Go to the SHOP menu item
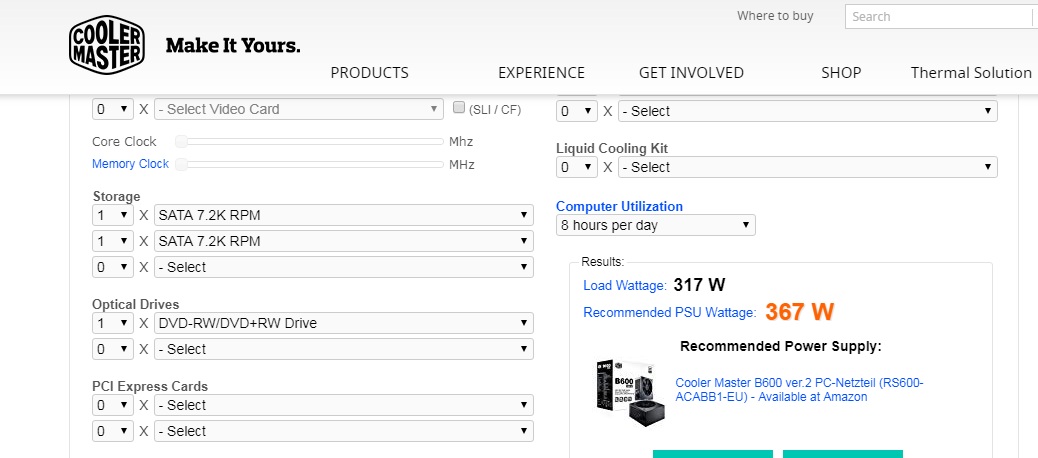The width and height of the screenshot is (1038, 458). (841, 72)
